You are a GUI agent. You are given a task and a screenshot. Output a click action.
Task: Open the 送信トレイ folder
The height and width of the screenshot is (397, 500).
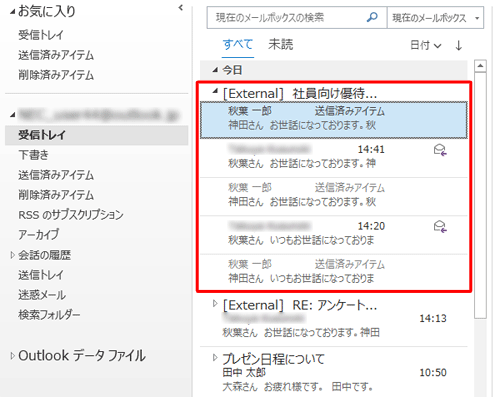41,275
